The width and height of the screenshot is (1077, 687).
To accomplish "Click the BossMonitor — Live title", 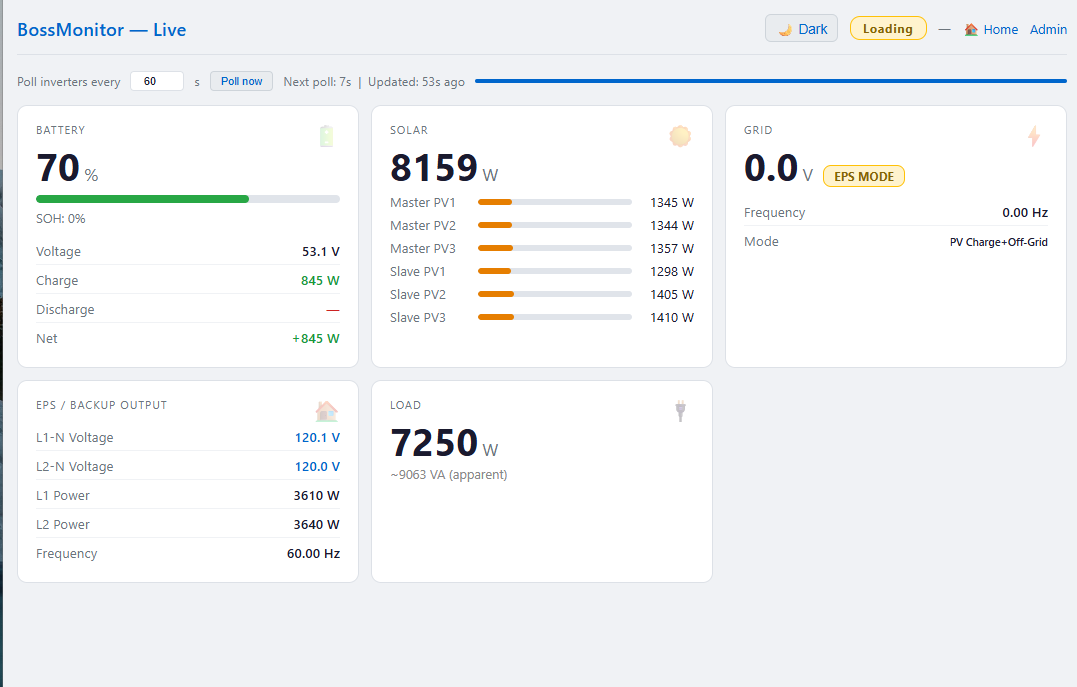I will tap(102, 30).
